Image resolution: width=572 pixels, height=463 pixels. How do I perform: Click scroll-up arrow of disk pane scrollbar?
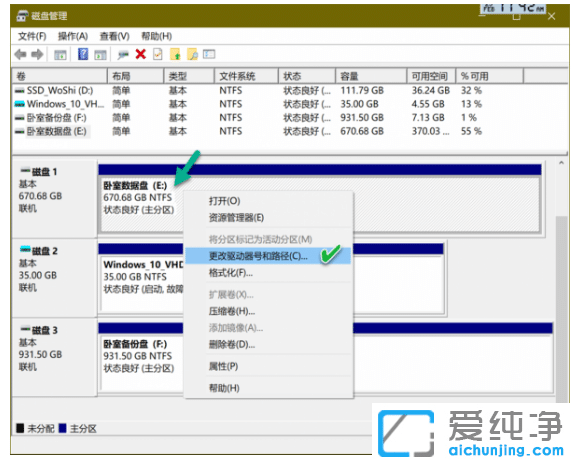(561, 164)
